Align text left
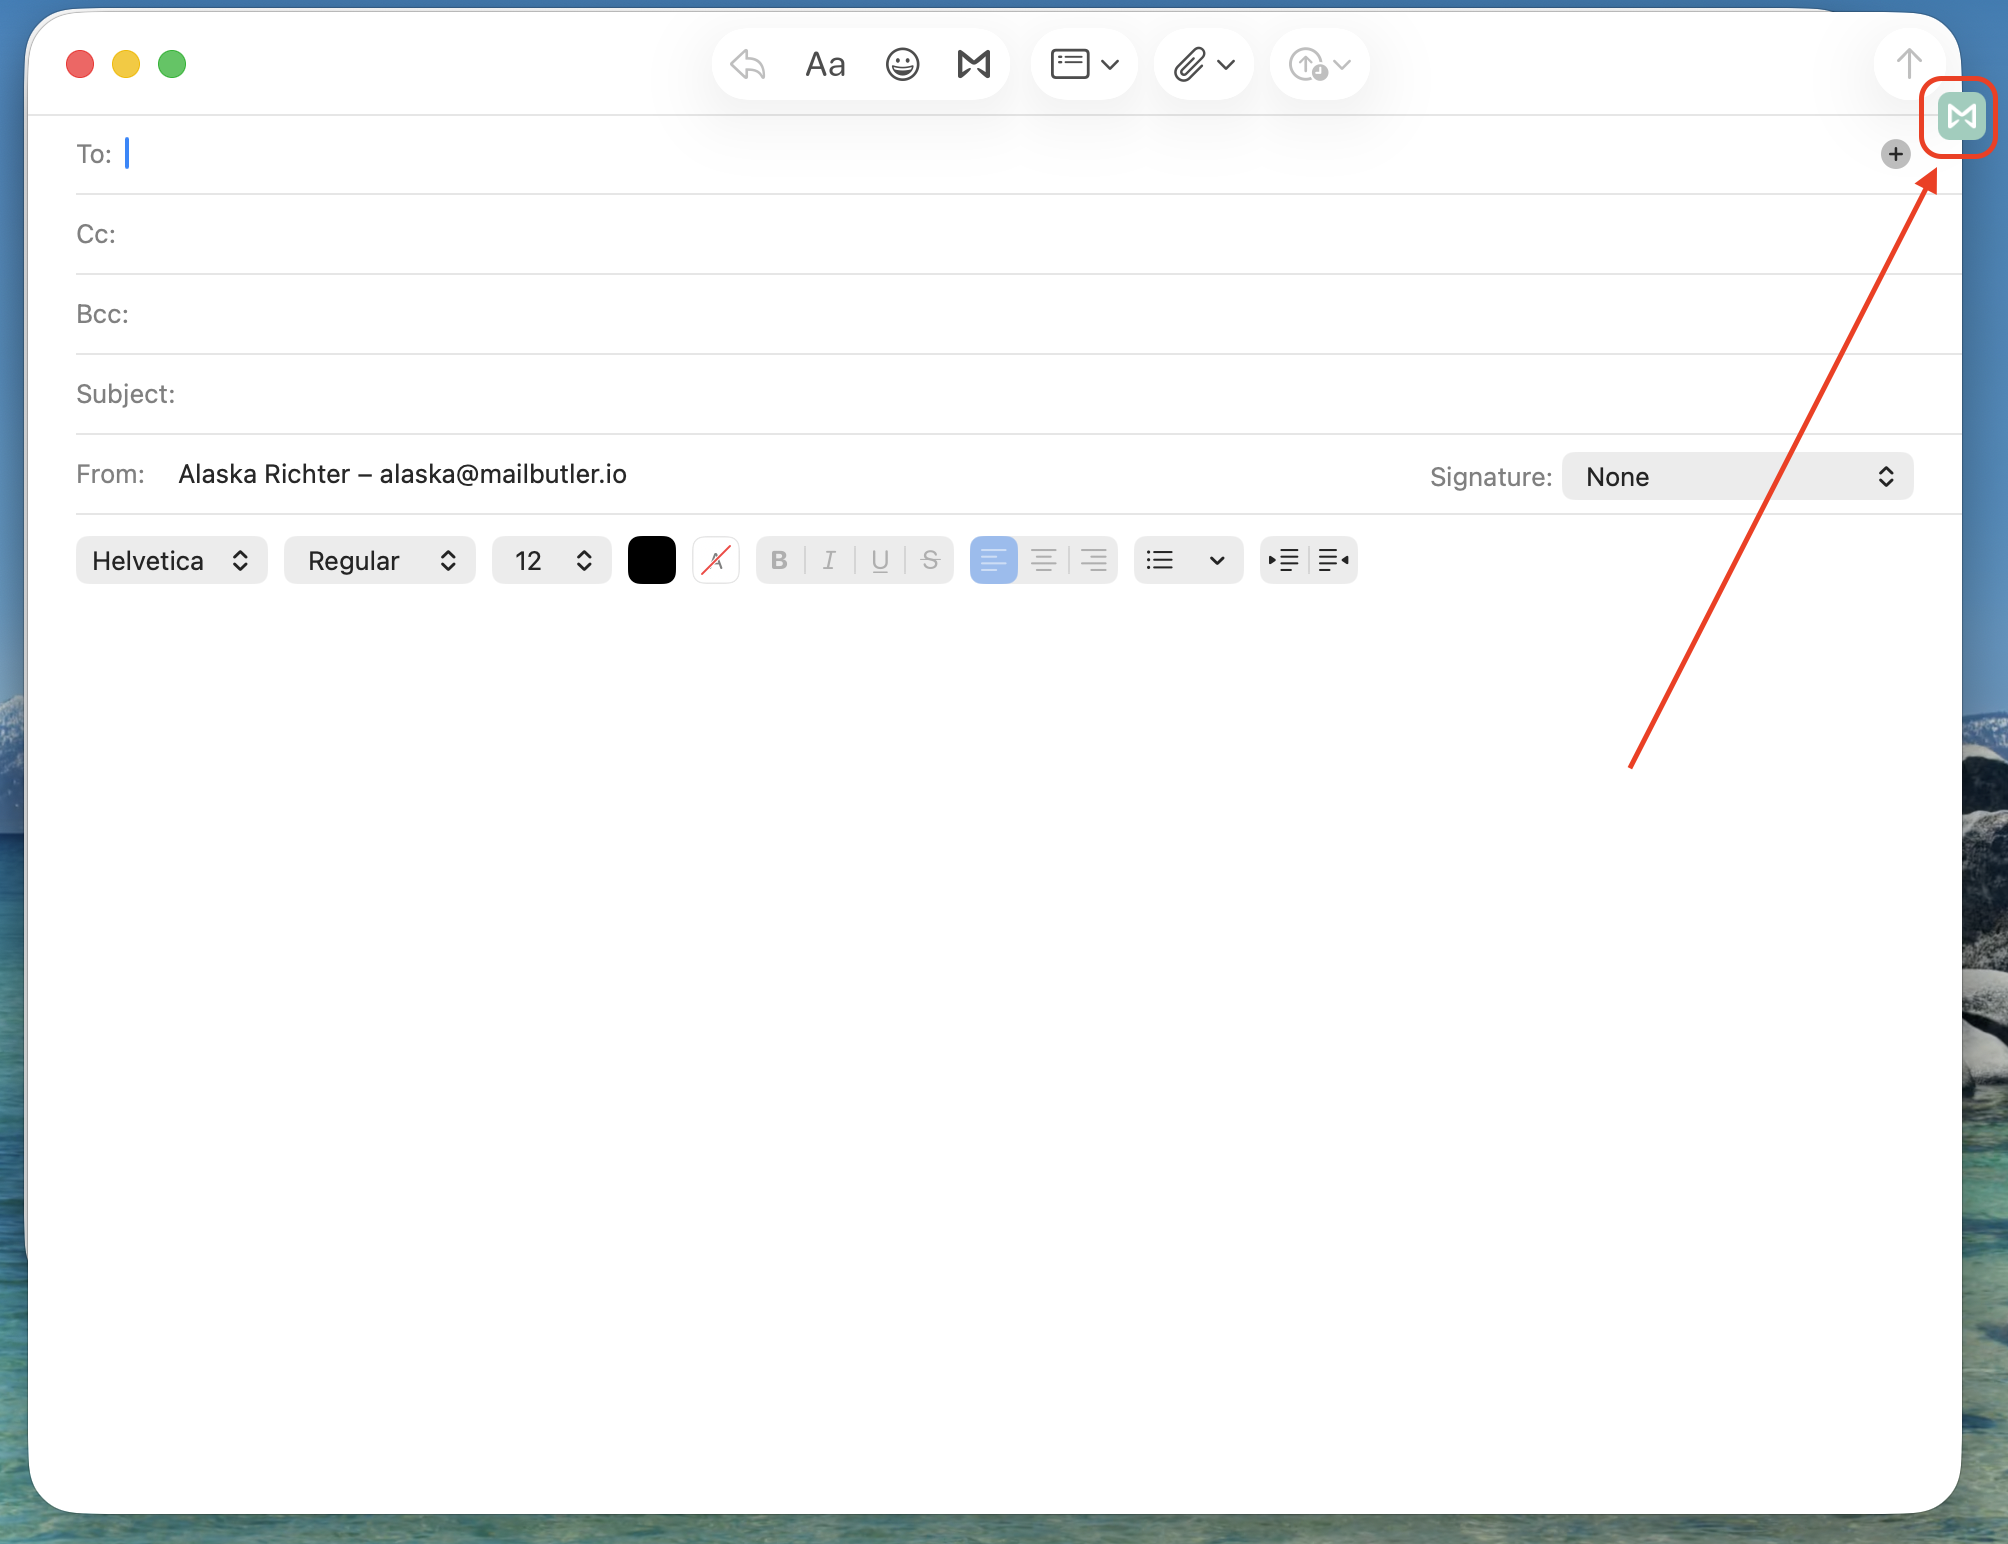 (994, 560)
